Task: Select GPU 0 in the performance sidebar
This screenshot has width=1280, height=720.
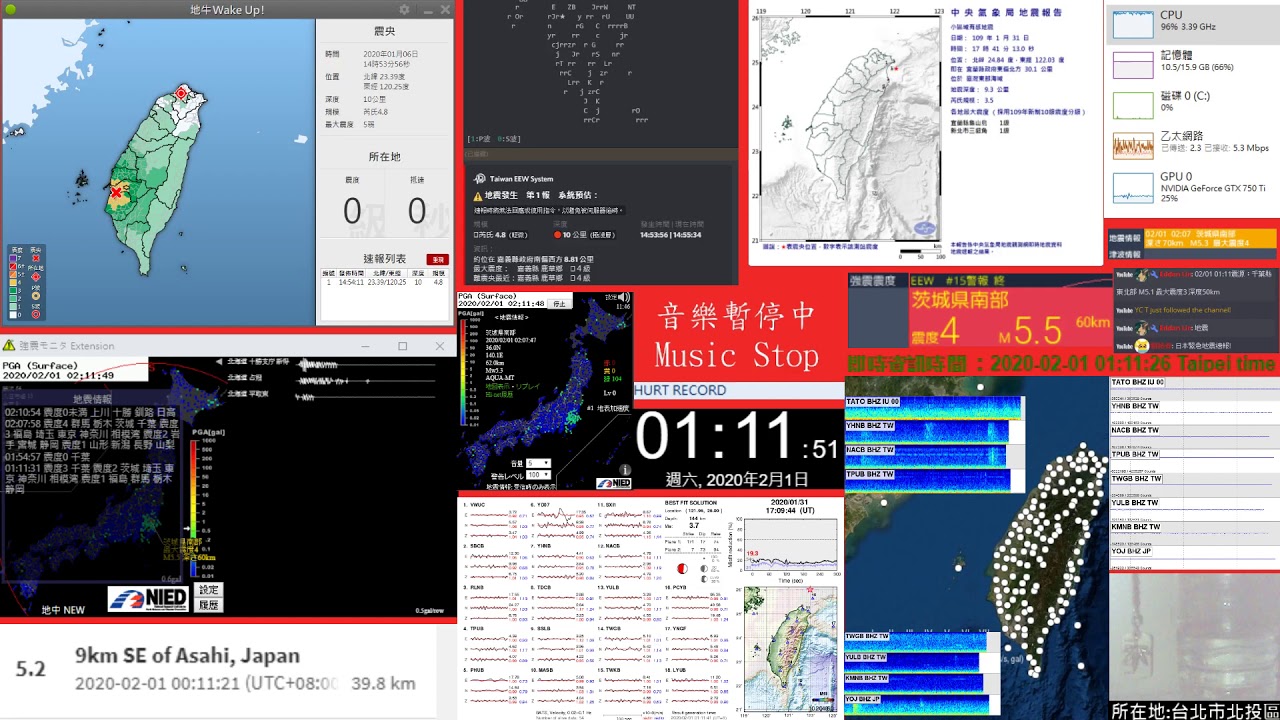Action: 1192,185
